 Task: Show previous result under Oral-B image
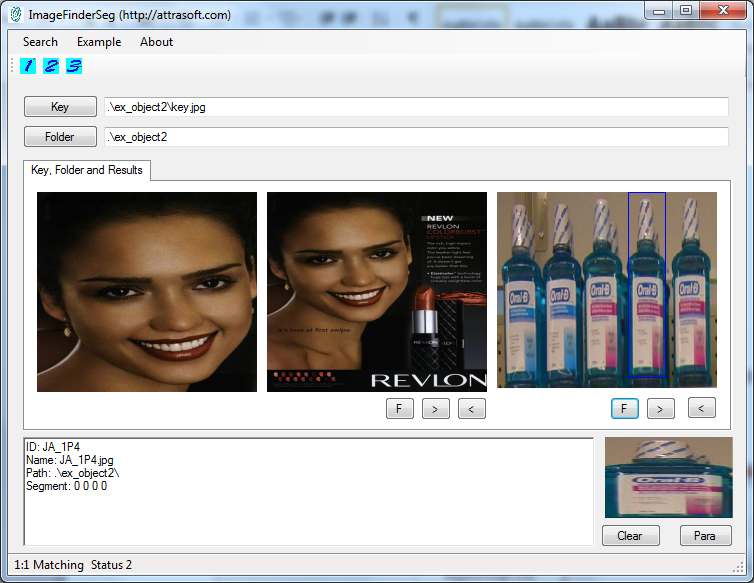[702, 407]
